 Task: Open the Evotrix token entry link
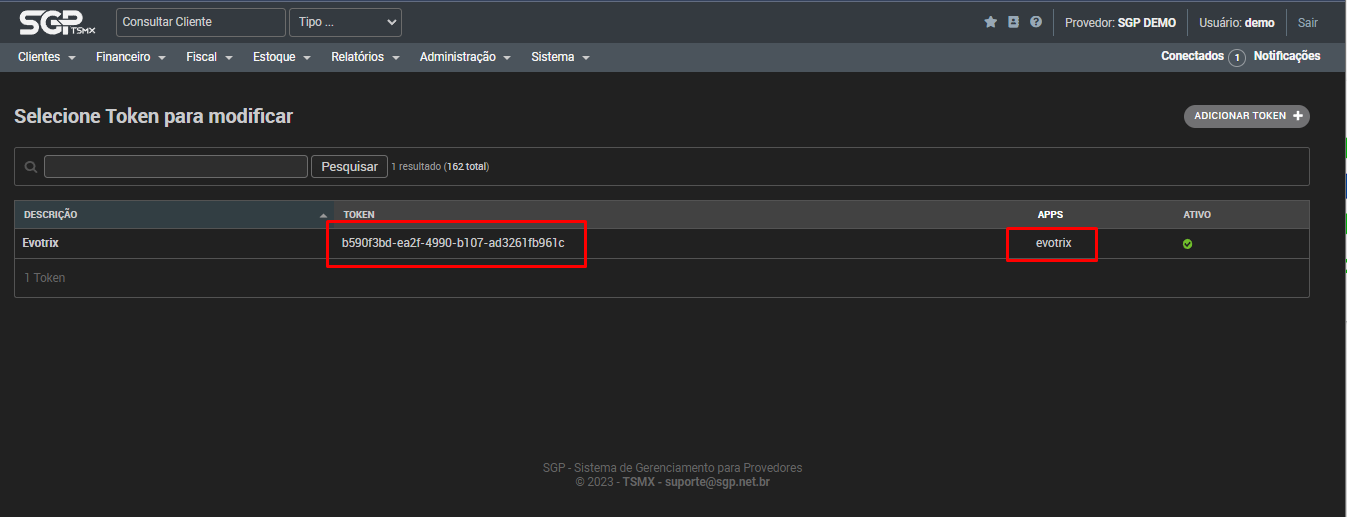click(x=41, y=243)
